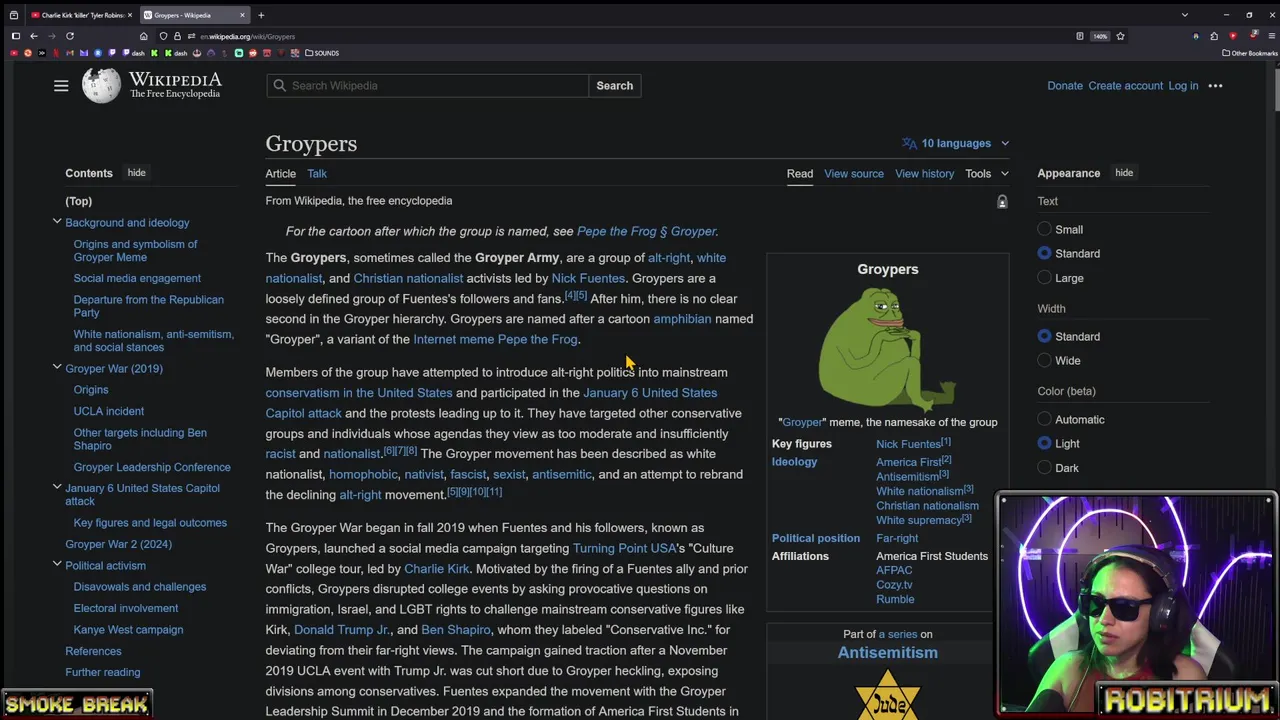Click the Wikipedia globe logo
The width and height of the screenshot is (1280, 720).
(101, 86)
